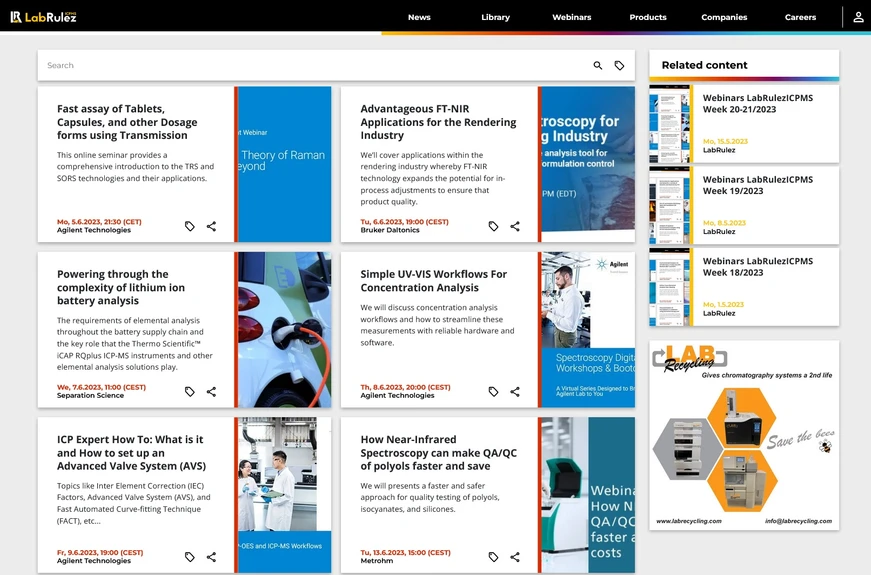
Task: Open Powering through the complexity of lithium title
Action: tap(121, 287)
